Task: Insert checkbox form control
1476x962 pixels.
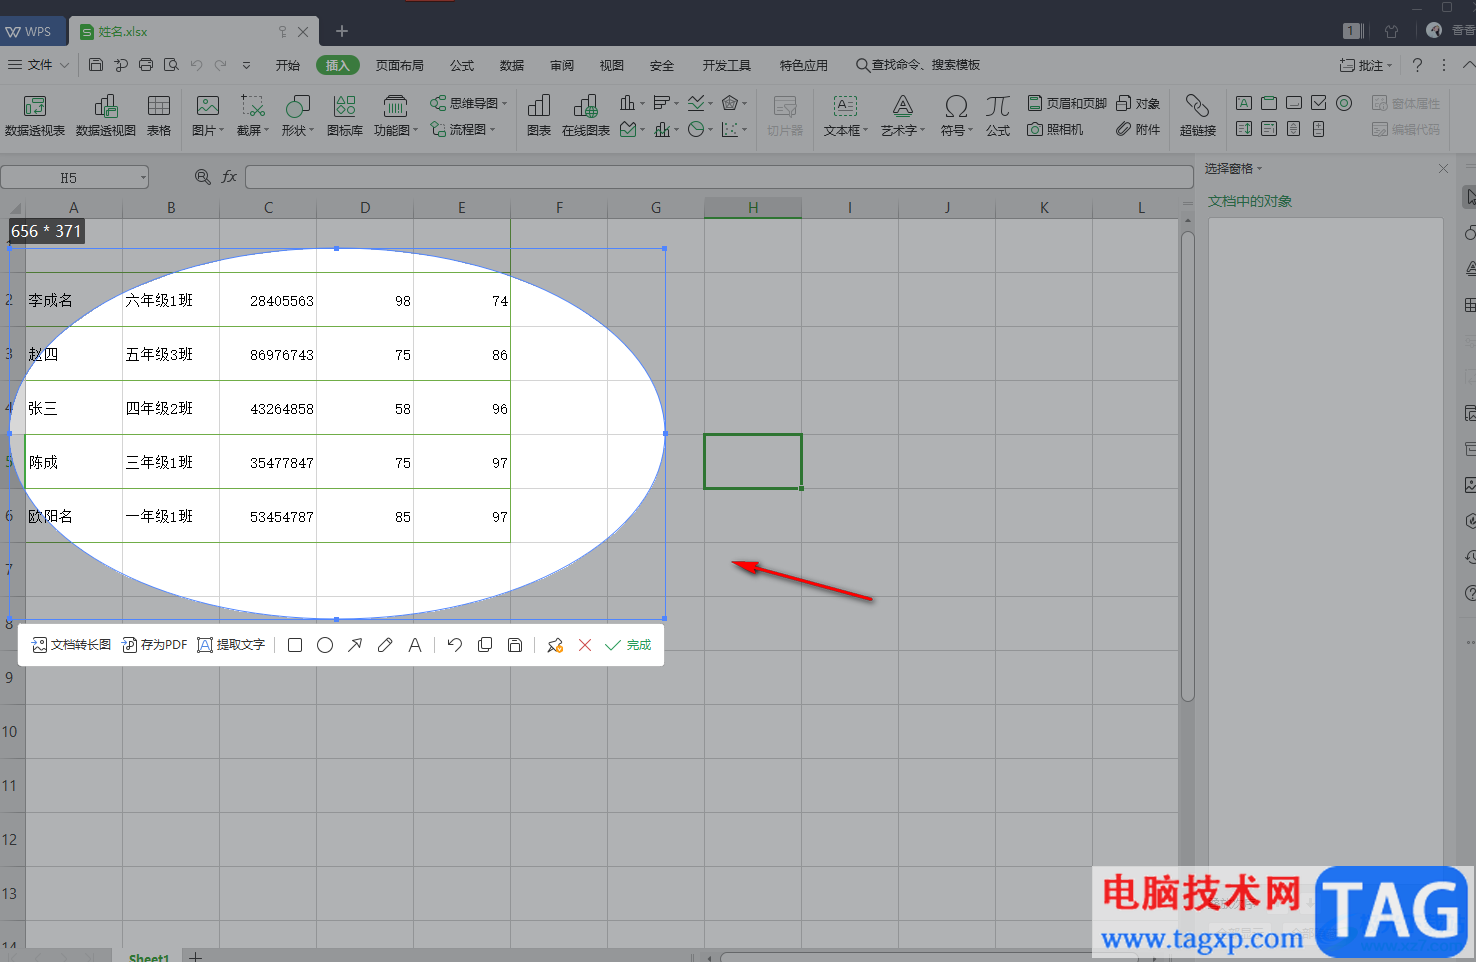Action: point(1319,103)
